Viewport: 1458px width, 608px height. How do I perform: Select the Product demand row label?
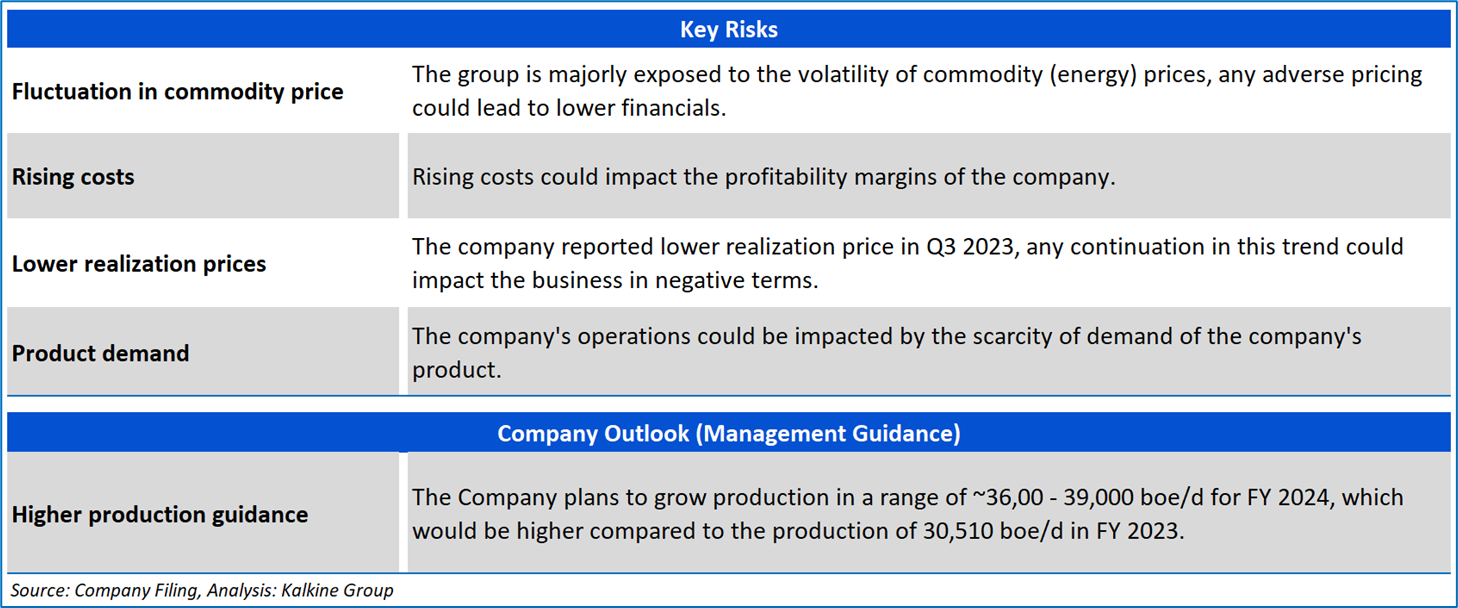(100, 353)
